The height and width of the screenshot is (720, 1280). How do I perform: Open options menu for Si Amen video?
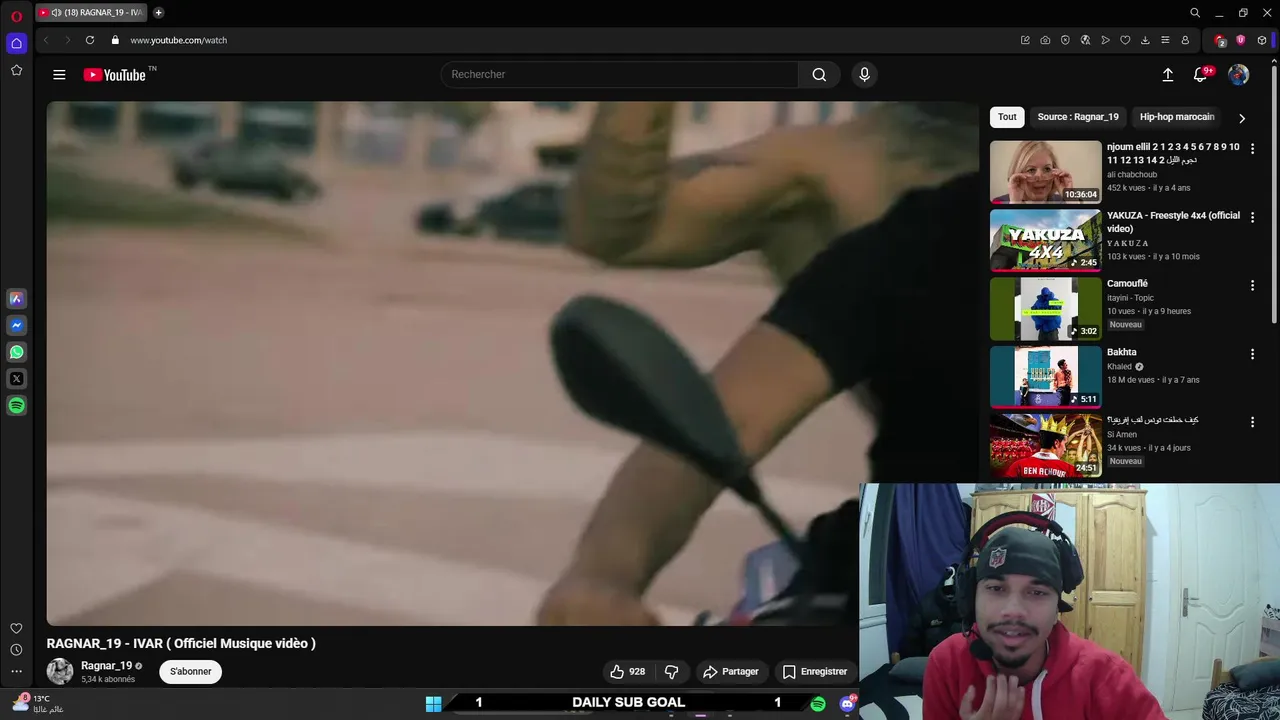click(1252, 422)
